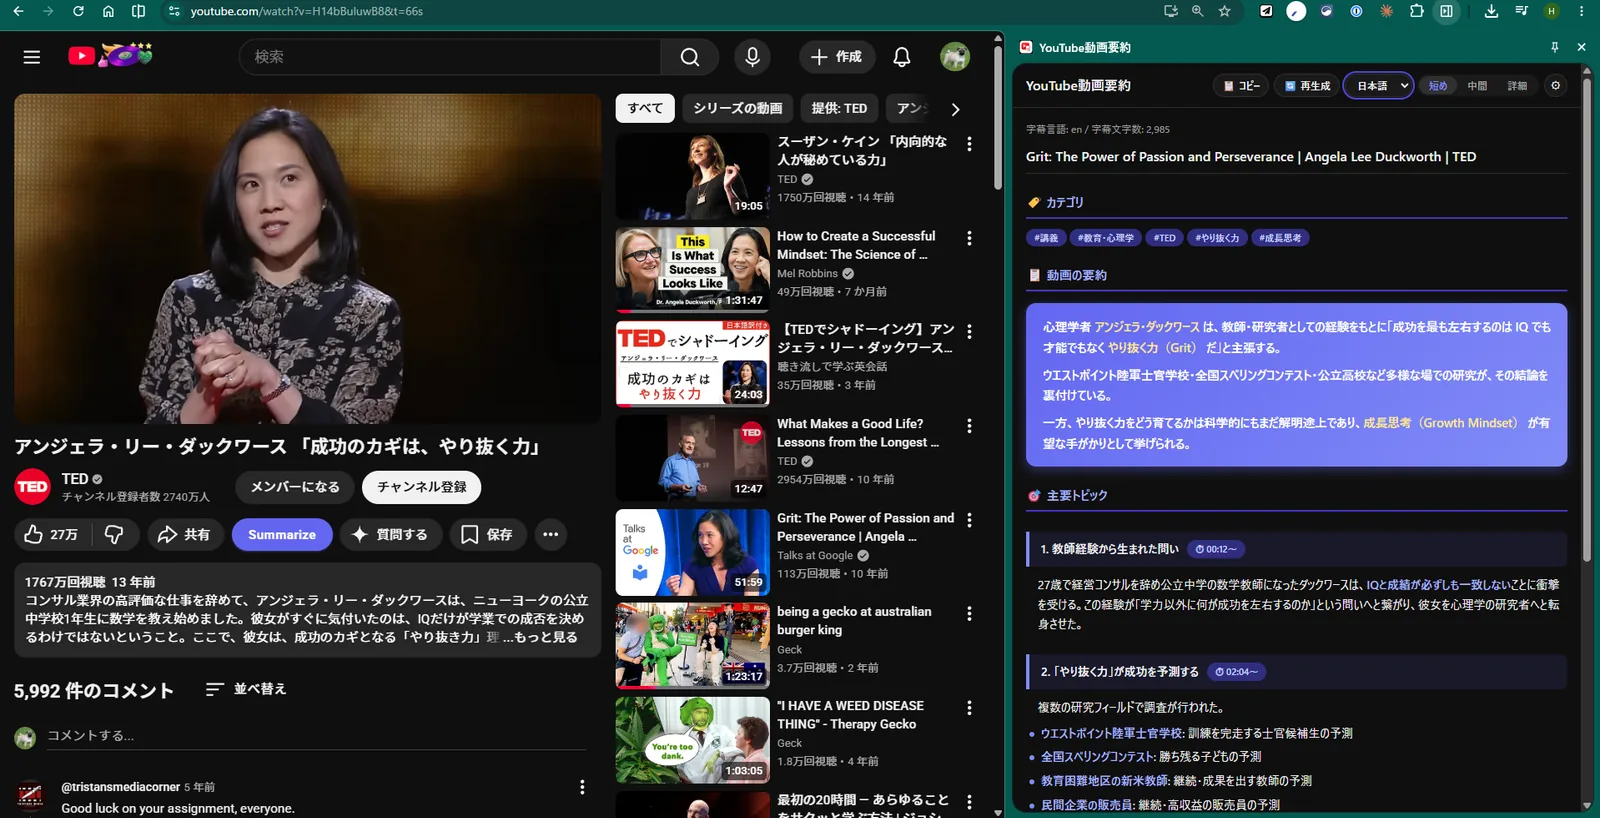Open options for What Makes a Good Life video
The width and height of the screenshot is (1600, 818).
point(969,426)
